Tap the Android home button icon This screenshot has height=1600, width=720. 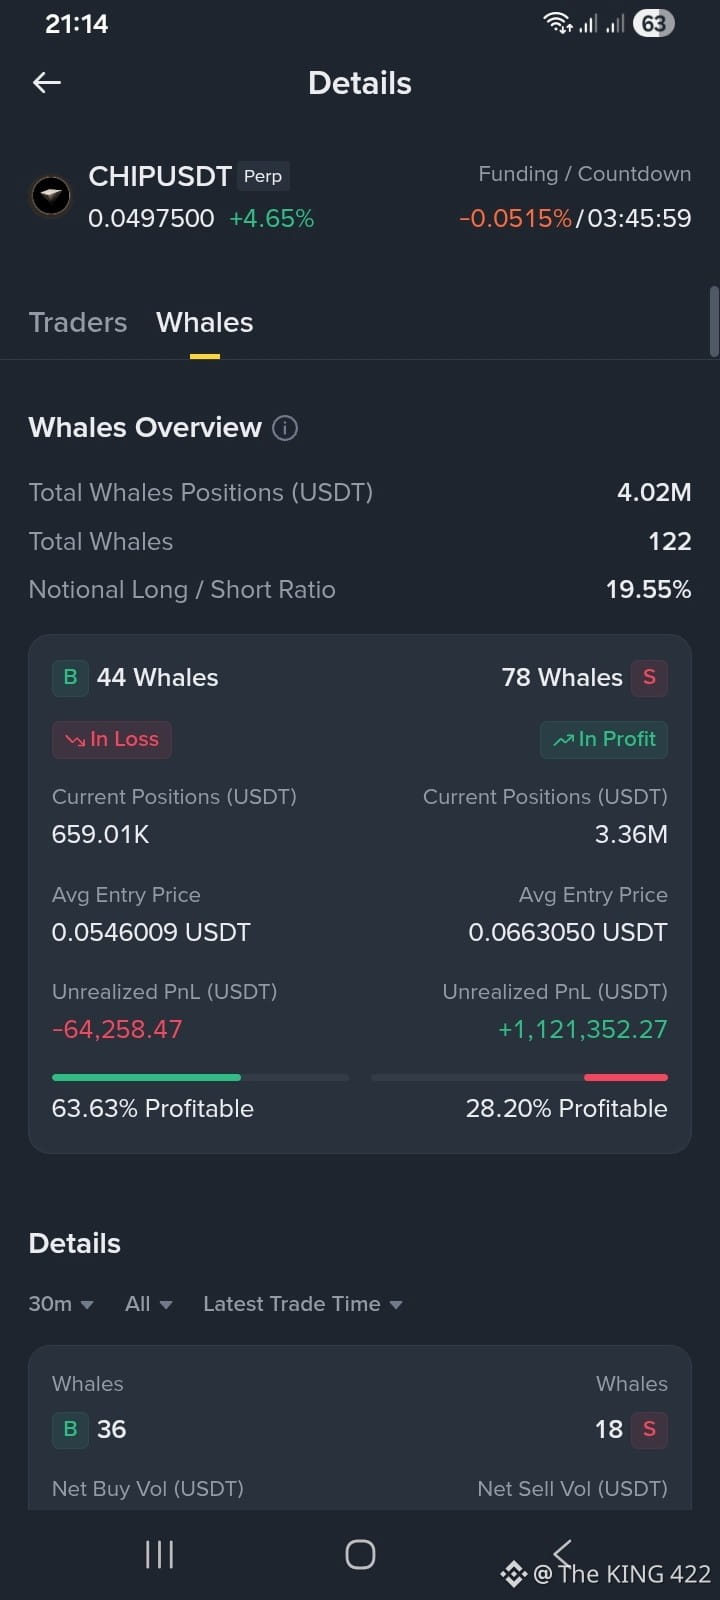[x=360, y=1554]
